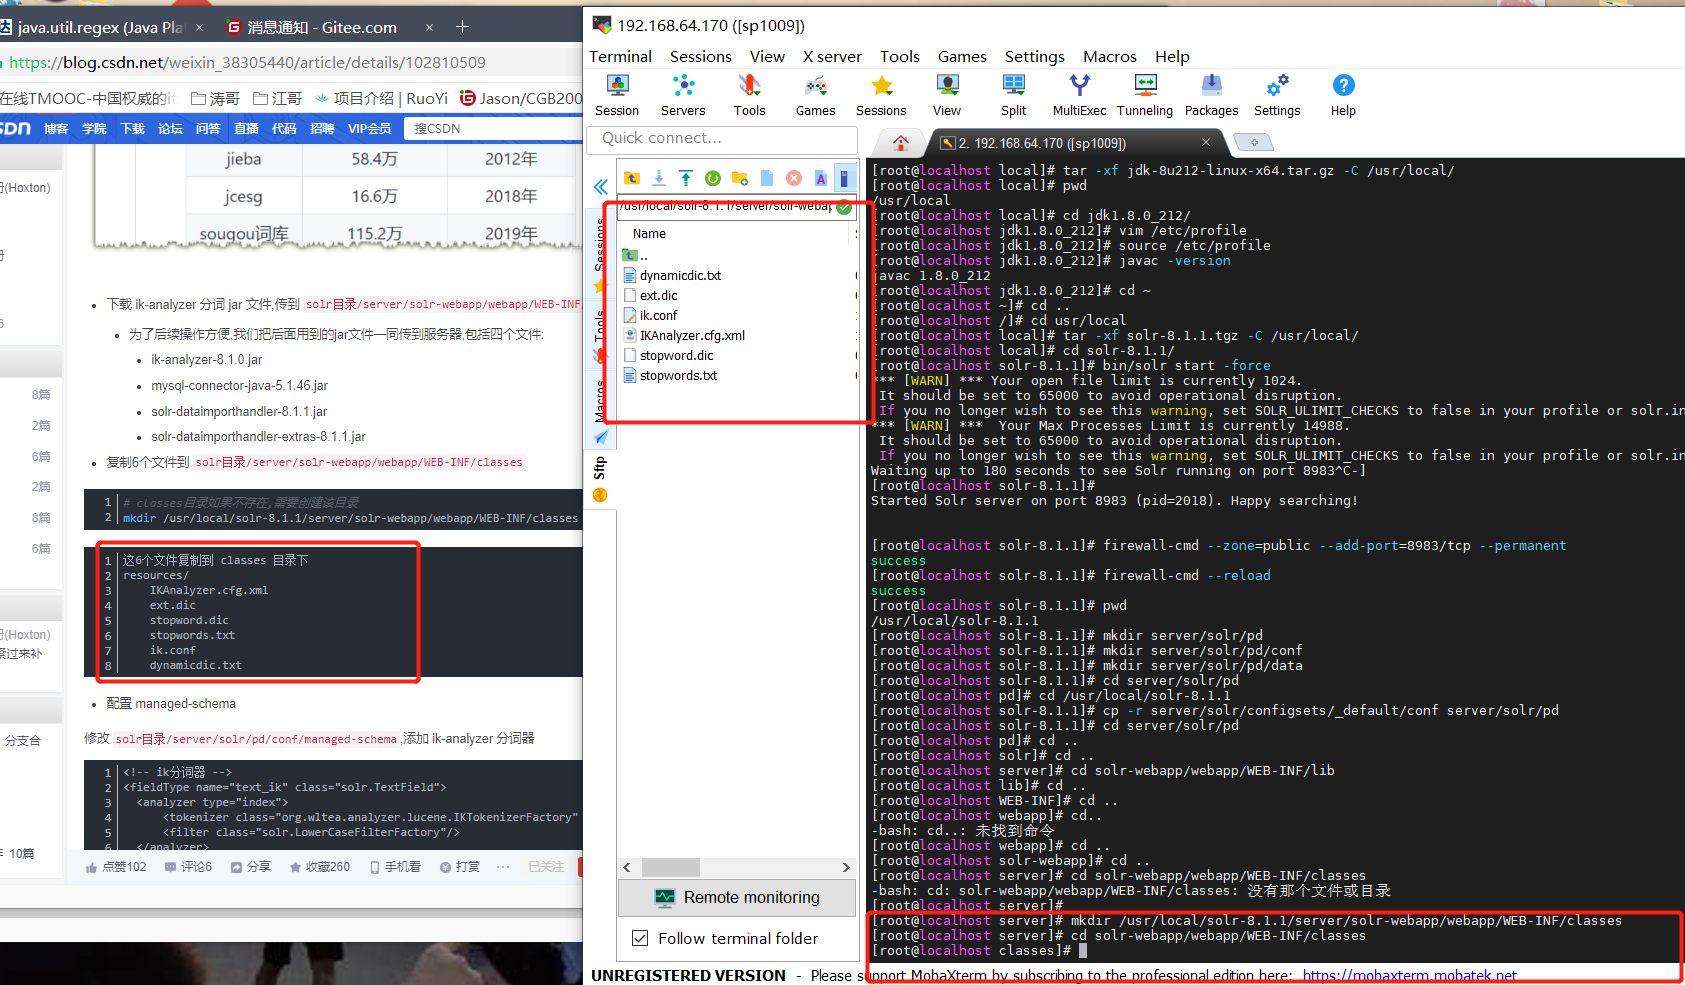Click the SFTP remote path field
This screenshot has width=1685, height=985.
tap(728, 206)
